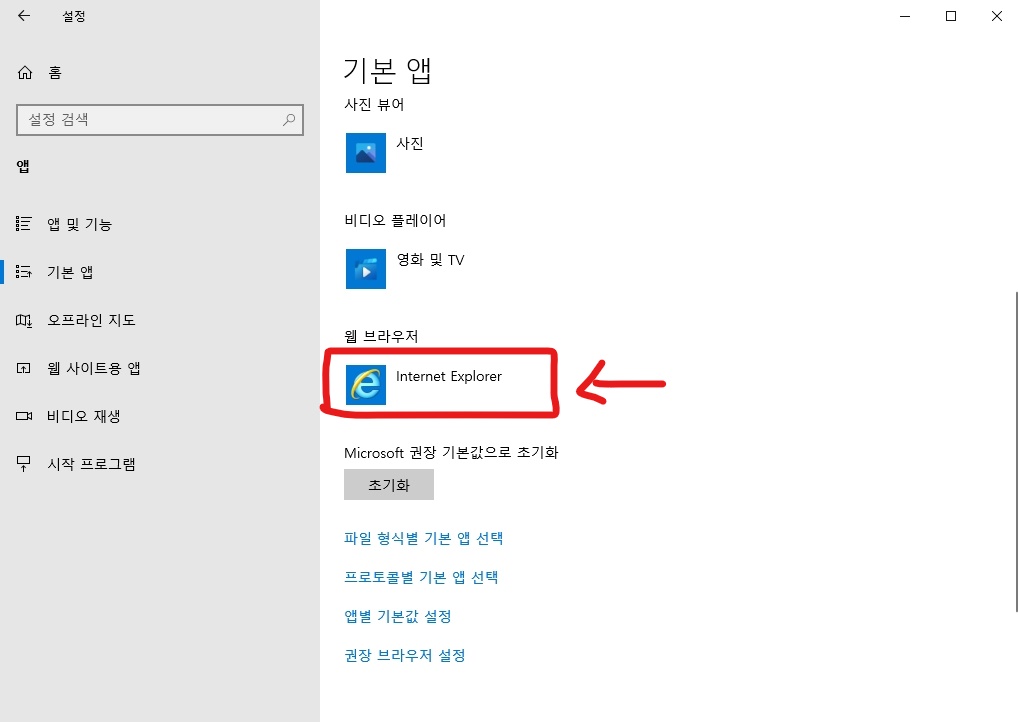
Task: Click the 초기화 reset button
Action: [x=389, y=485]
